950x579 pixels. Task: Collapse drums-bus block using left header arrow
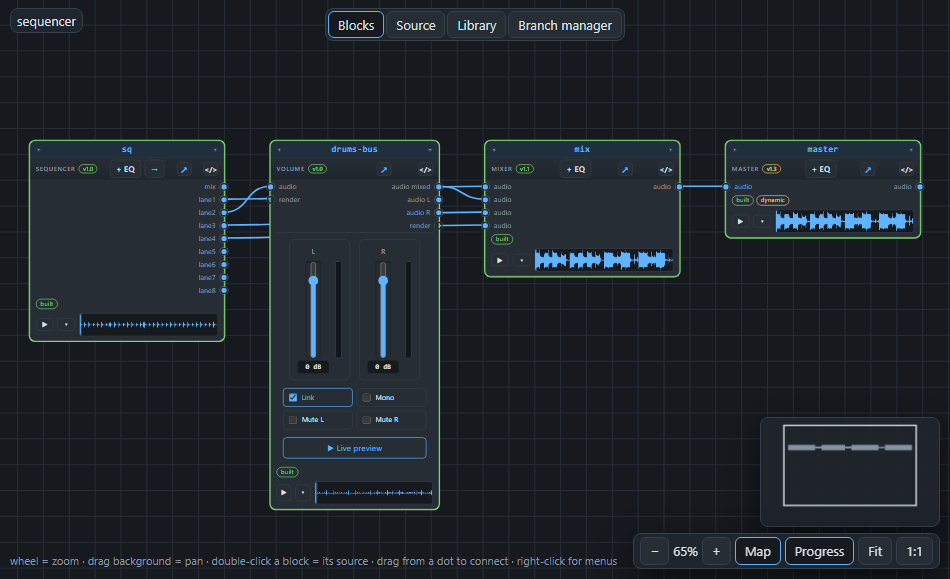coord(279,150)
